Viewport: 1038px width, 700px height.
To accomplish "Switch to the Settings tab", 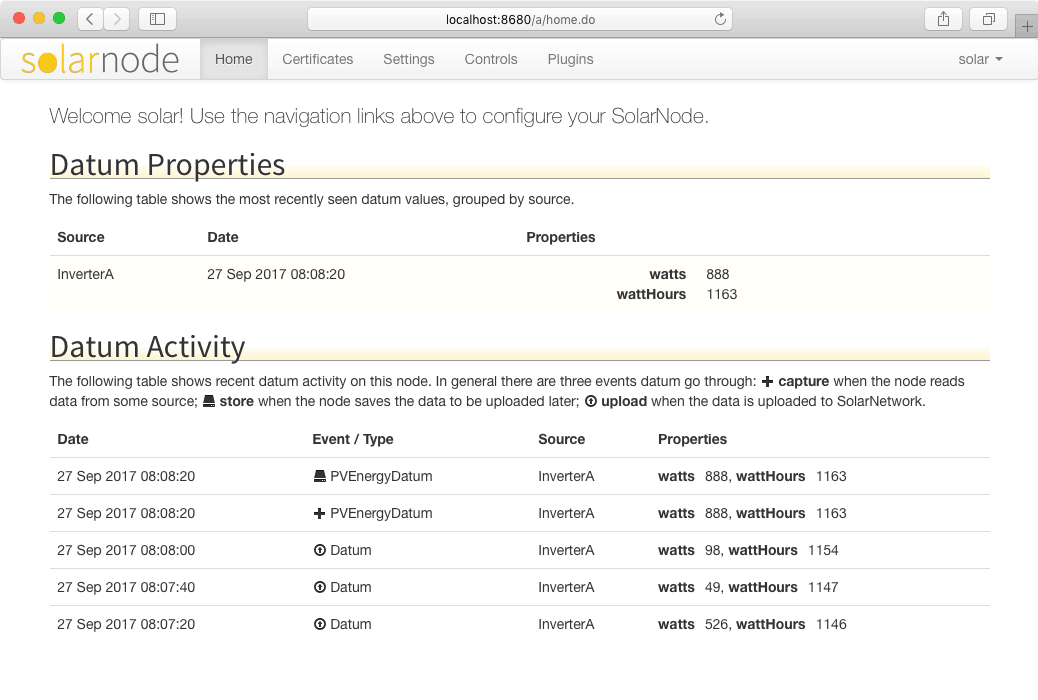I will coord(408,59).
